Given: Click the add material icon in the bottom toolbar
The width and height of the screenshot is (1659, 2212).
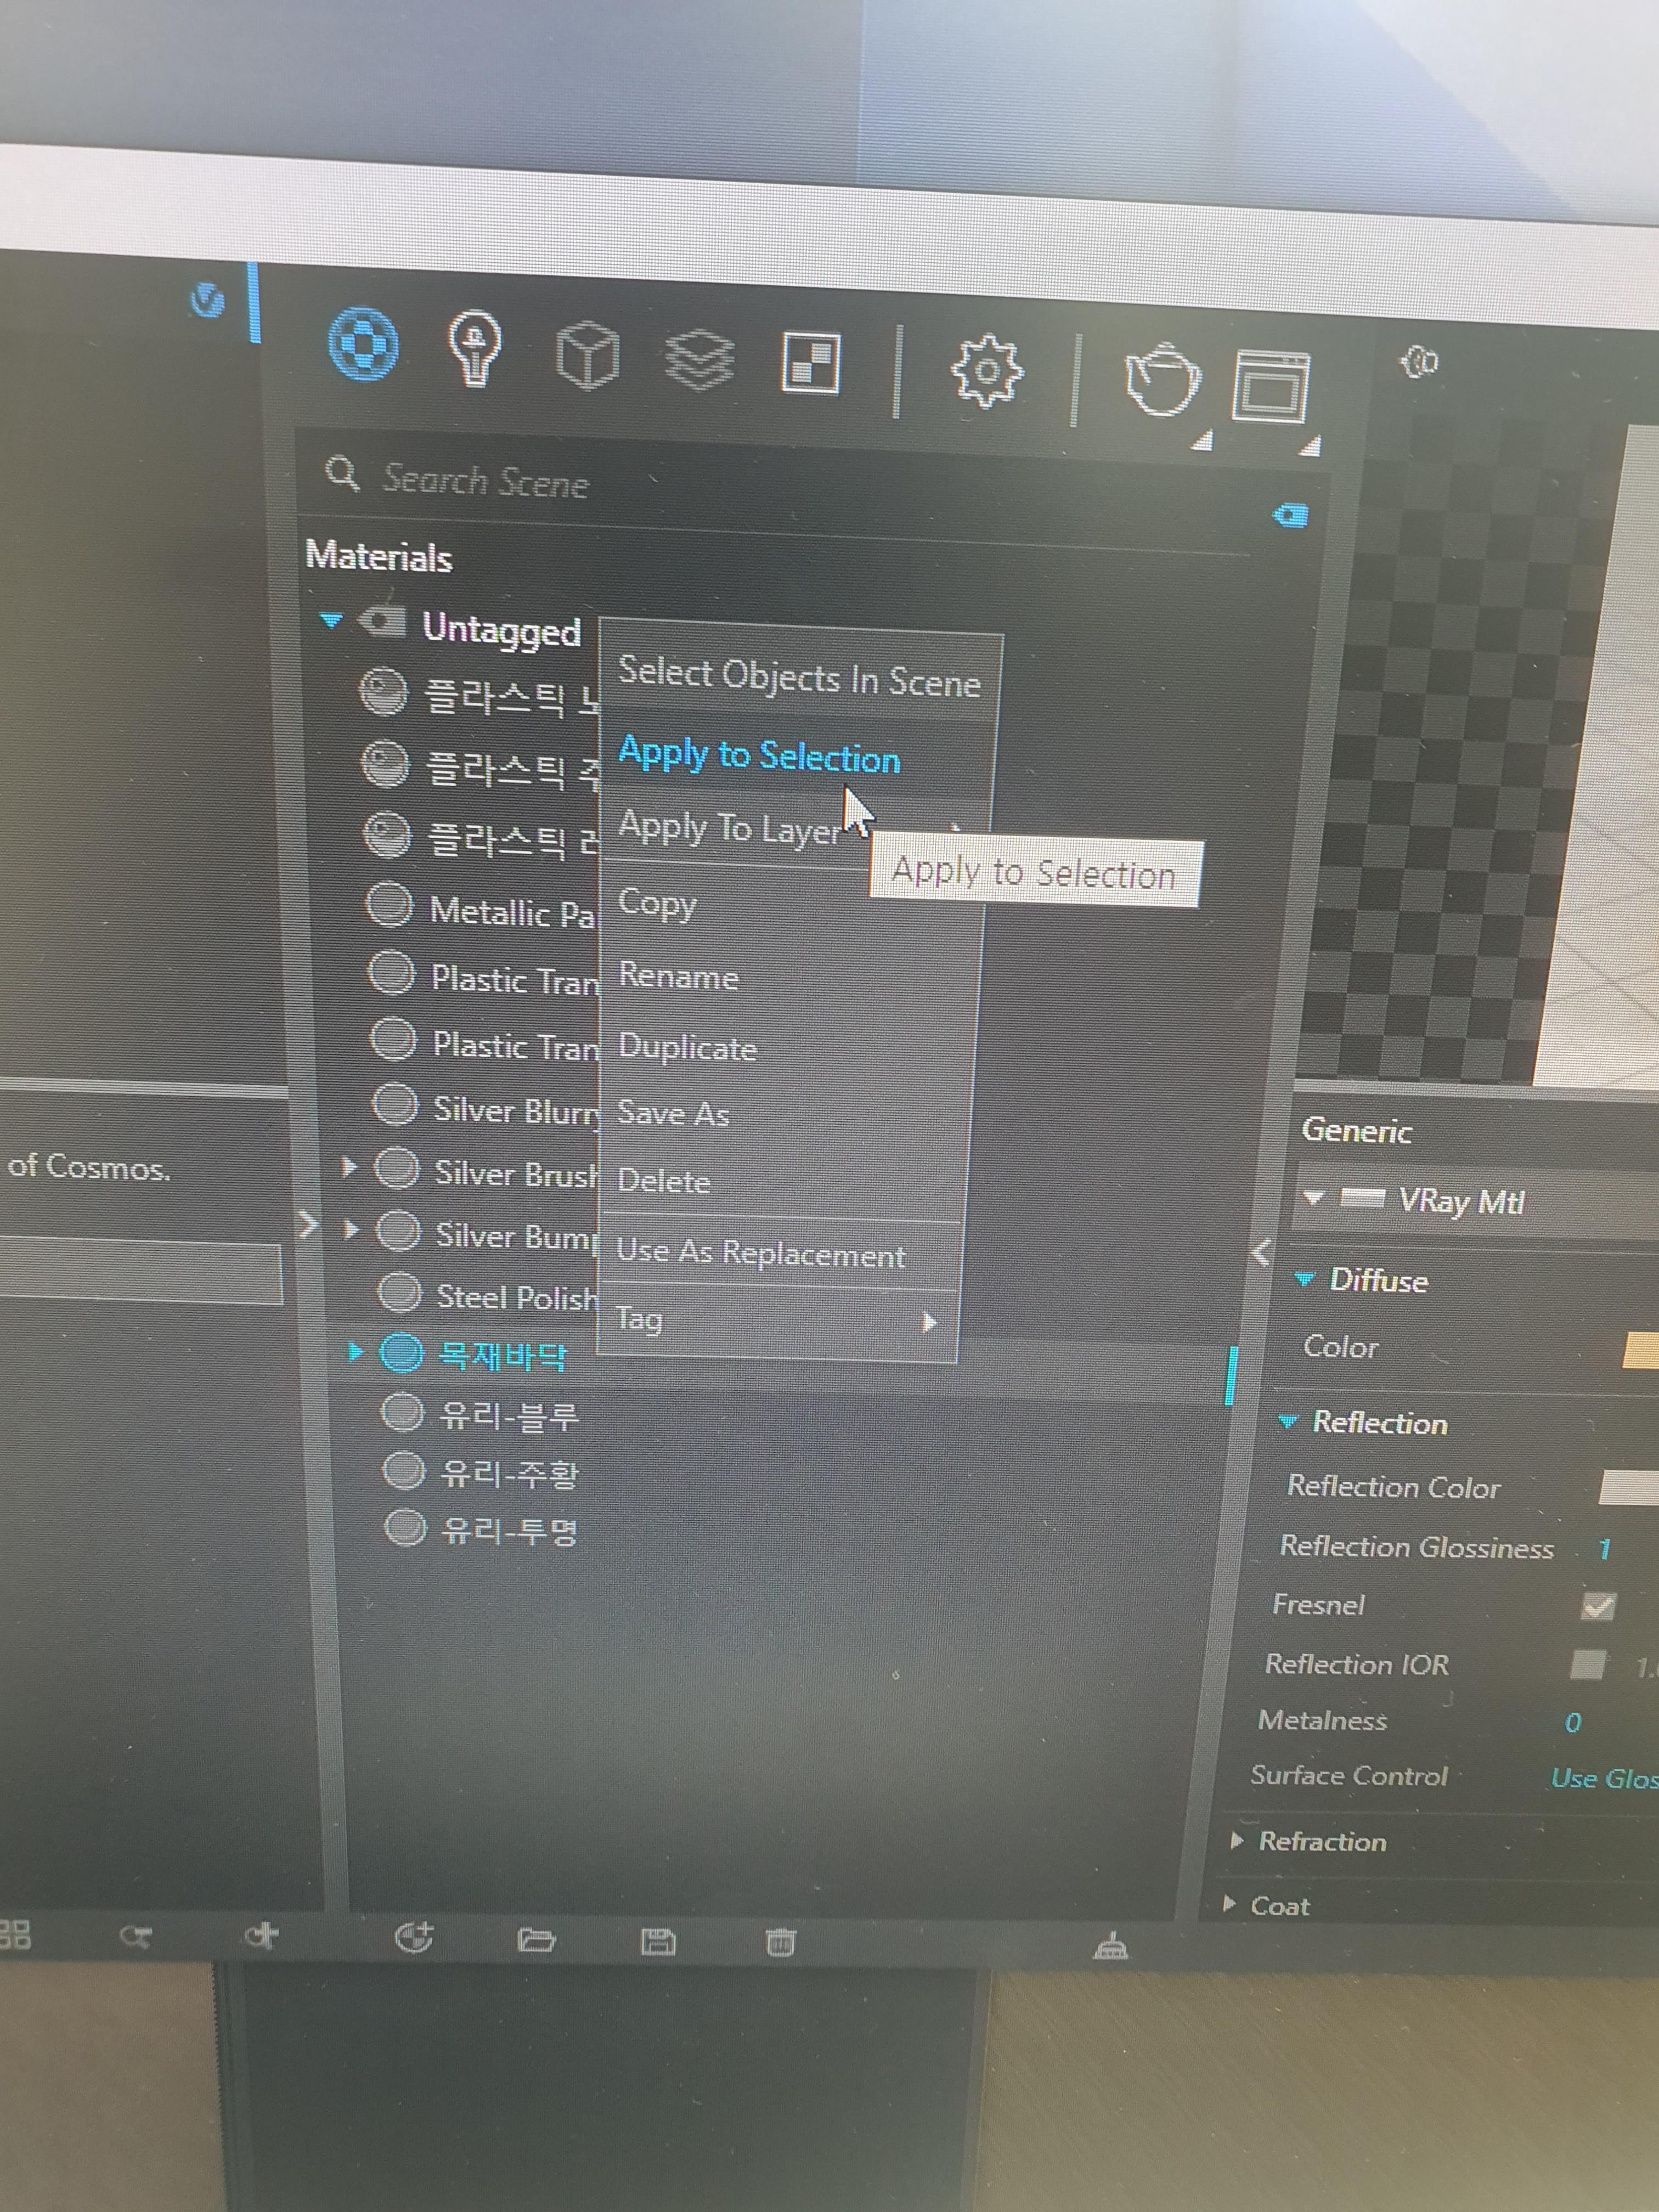Looking at the screenshot, I should click(x=414, y=1938).
